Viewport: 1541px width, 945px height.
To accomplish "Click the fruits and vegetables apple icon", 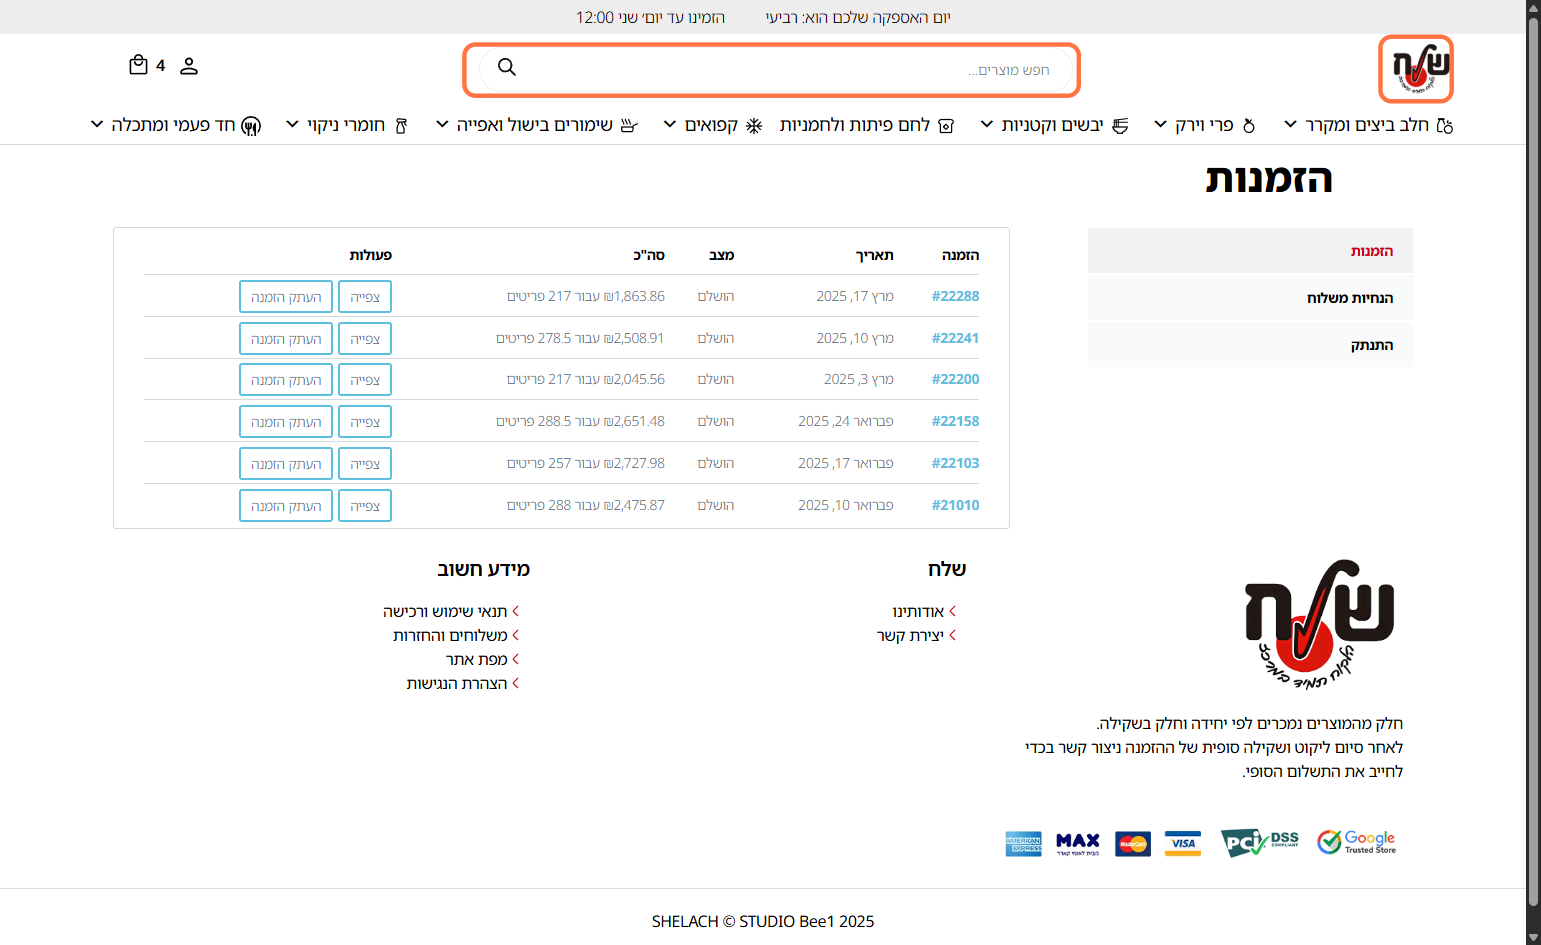I will [1248, 125].
